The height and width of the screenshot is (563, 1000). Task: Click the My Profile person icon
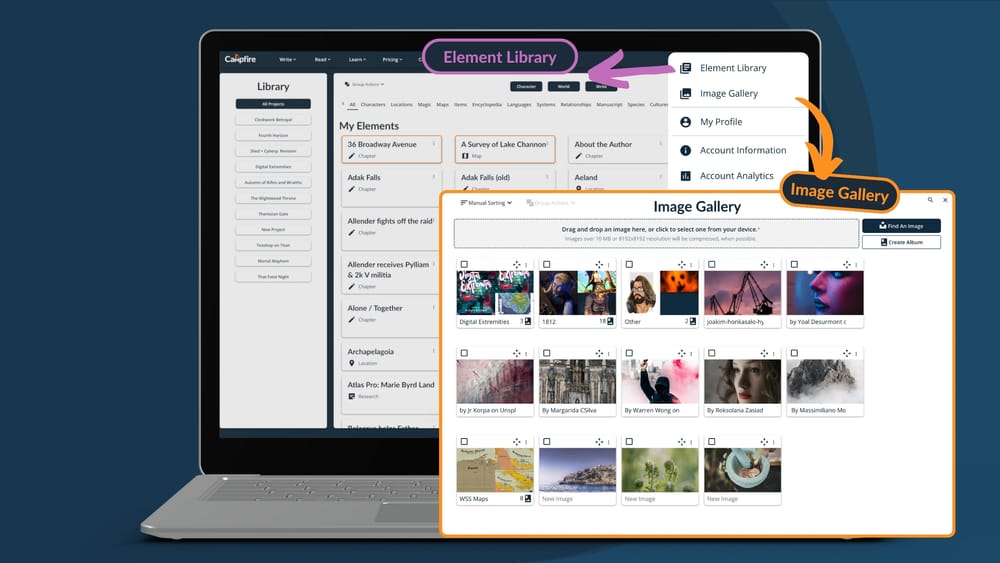pyautogui.click(x=685, y=122)
